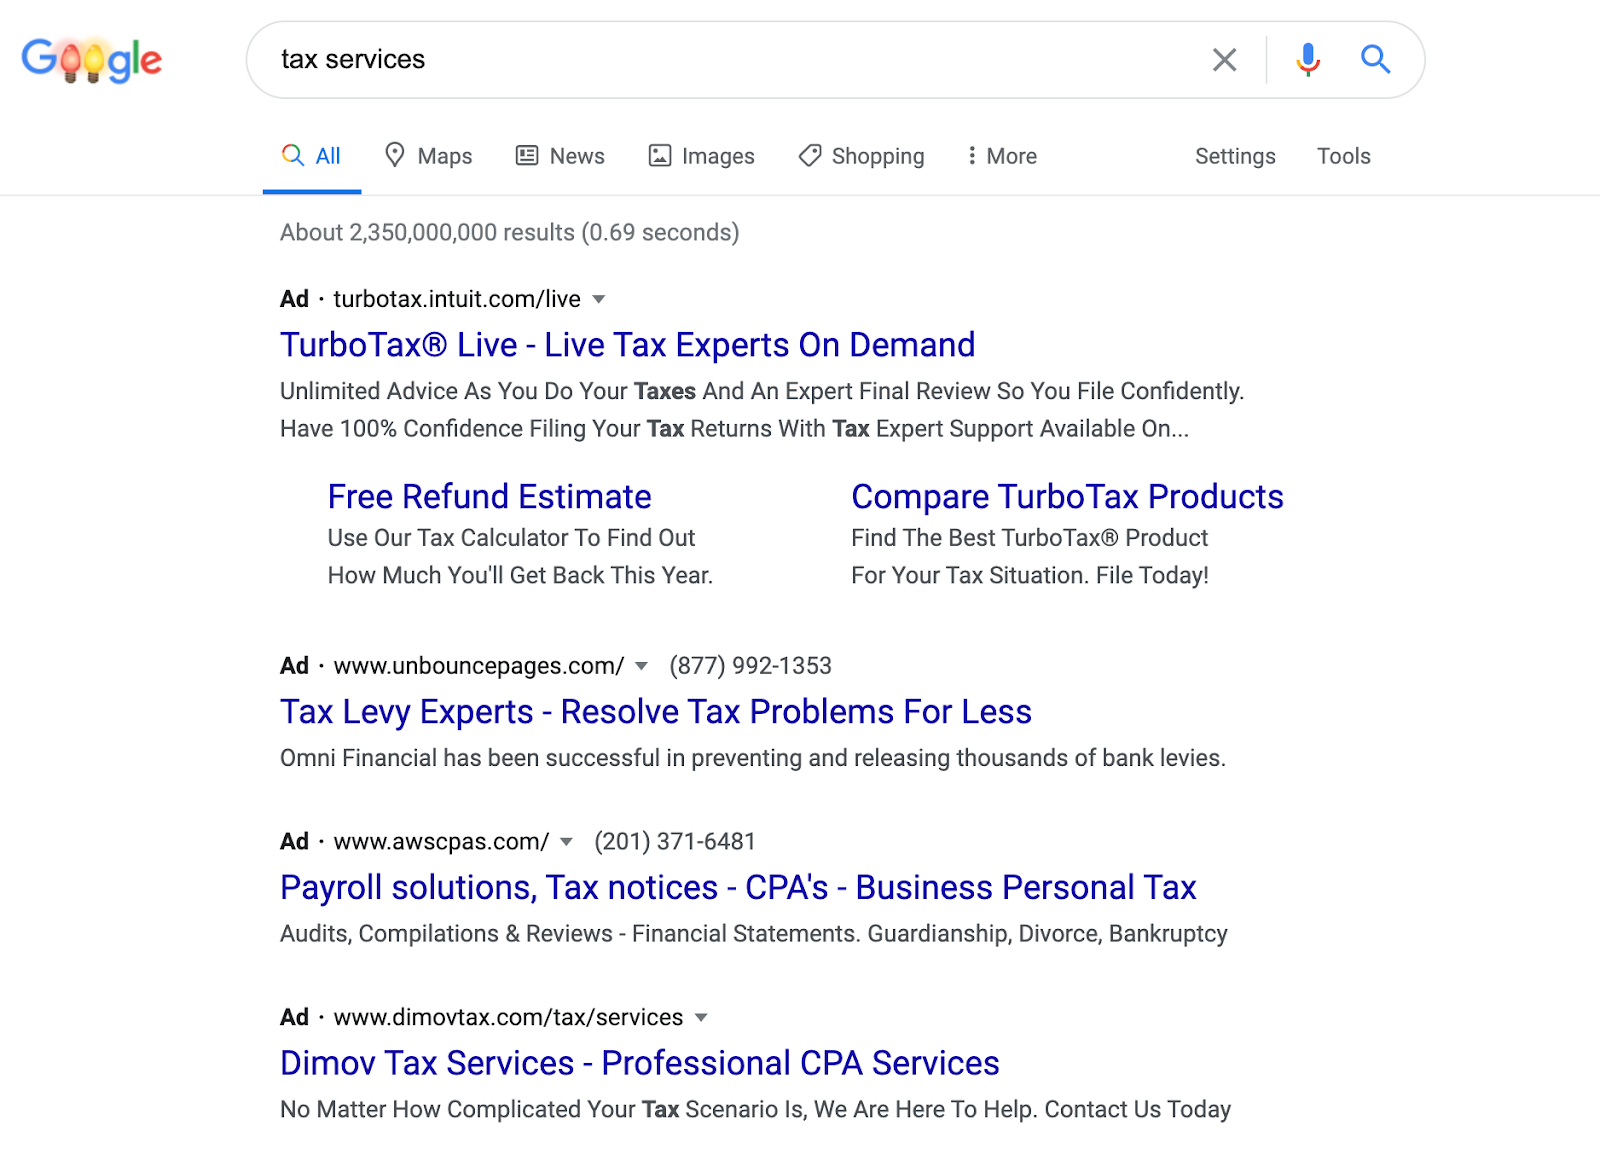
Task: Click the Shopping tab tag icon
Action: coord(810,155)
